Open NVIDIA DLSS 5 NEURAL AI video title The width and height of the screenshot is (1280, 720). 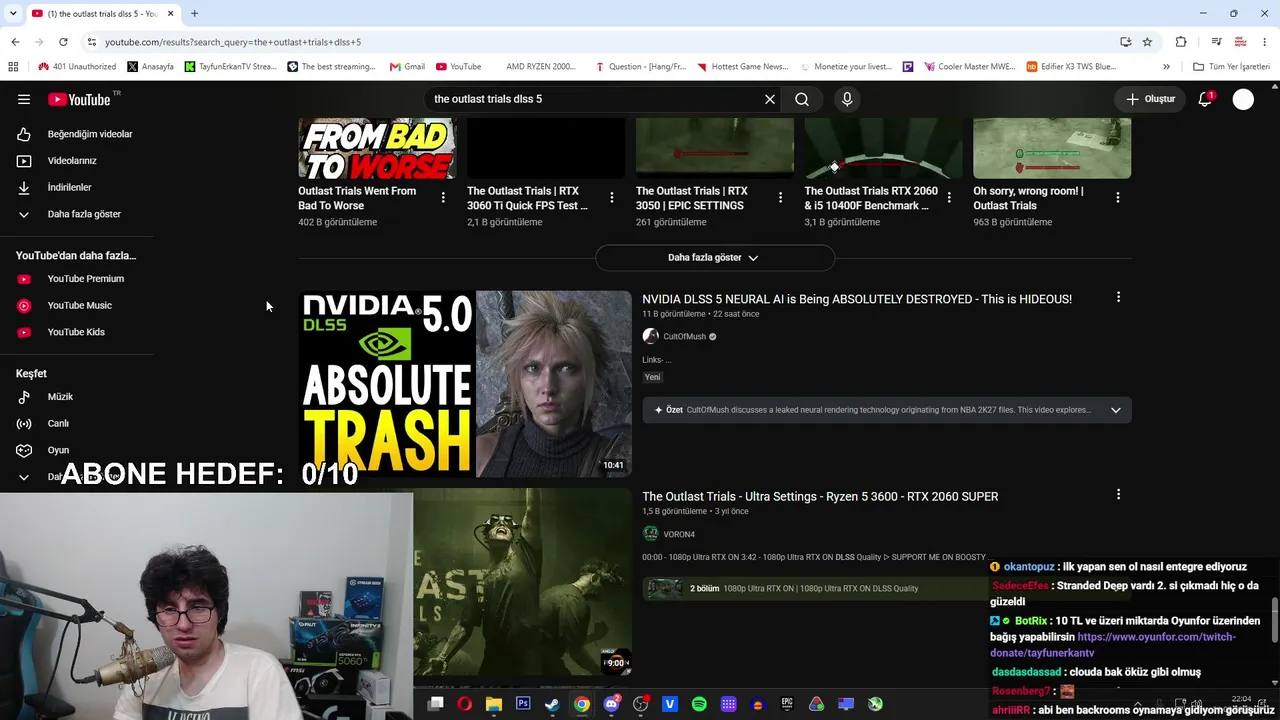pos(857,299)
